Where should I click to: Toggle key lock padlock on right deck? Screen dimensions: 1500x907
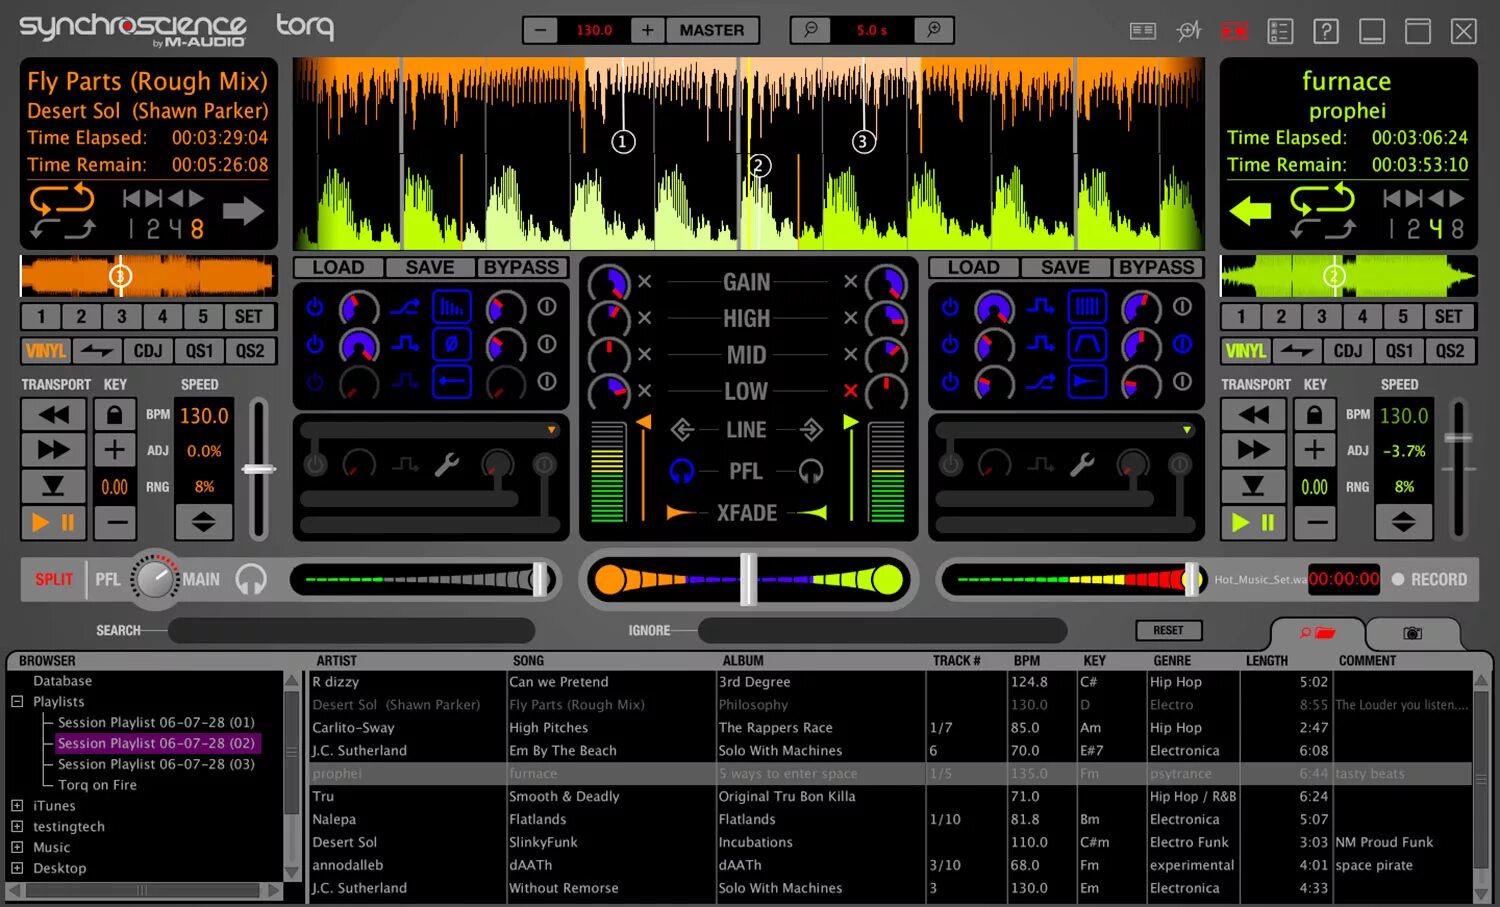click(x=1315, y=414)
